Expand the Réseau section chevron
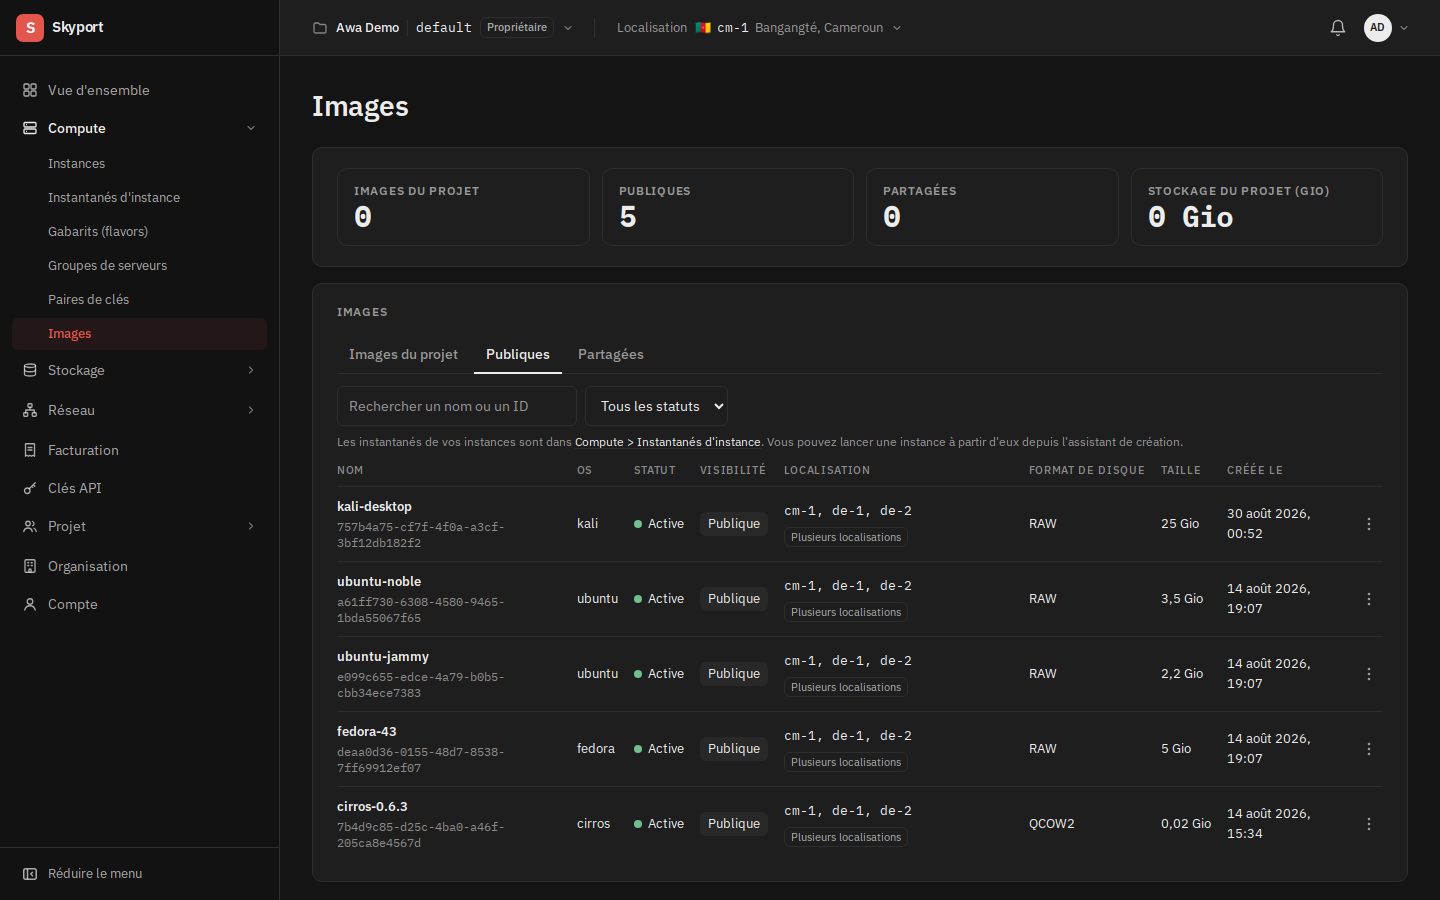The width and height of the screenshot is (1440, 900). (251, 410)
